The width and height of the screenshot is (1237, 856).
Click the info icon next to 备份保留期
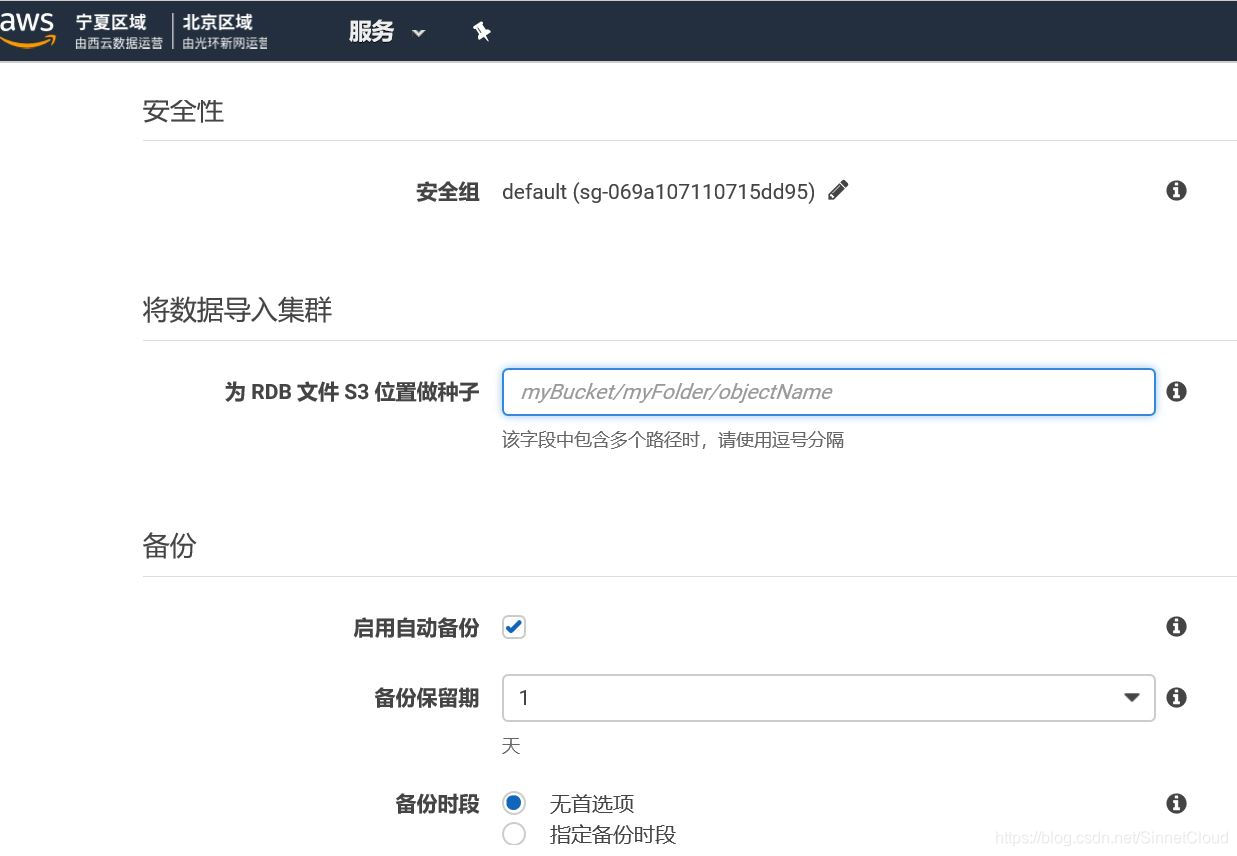click(1176, 697)
